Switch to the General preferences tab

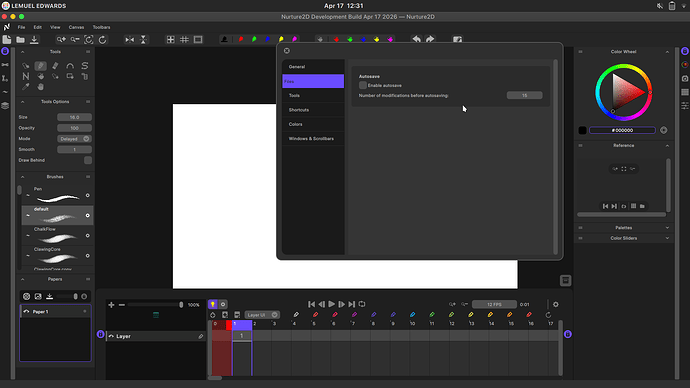(x=313, y=67)
